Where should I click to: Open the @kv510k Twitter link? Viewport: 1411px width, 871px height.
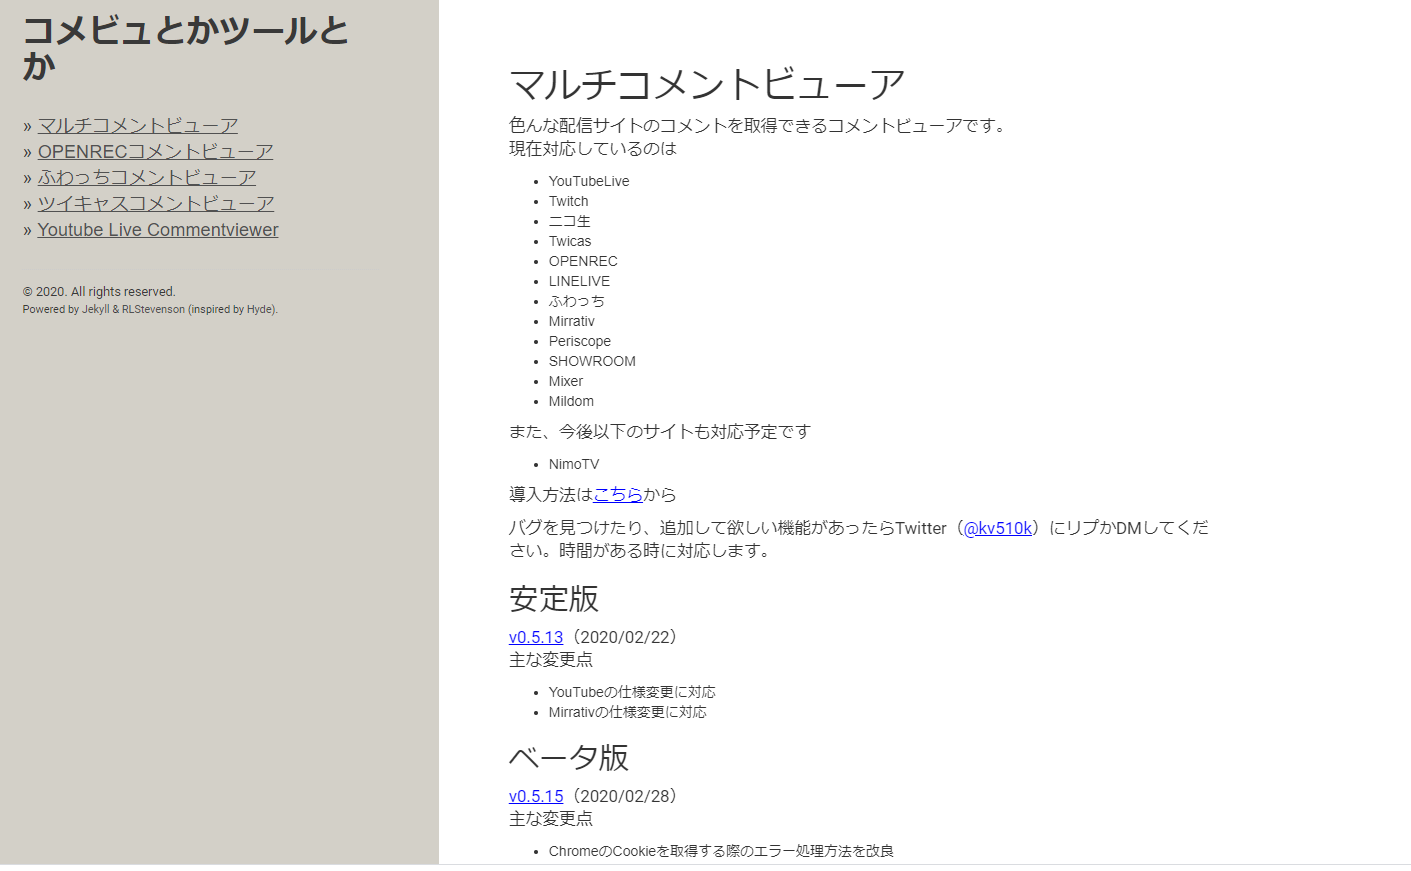(x=998, y=528)
